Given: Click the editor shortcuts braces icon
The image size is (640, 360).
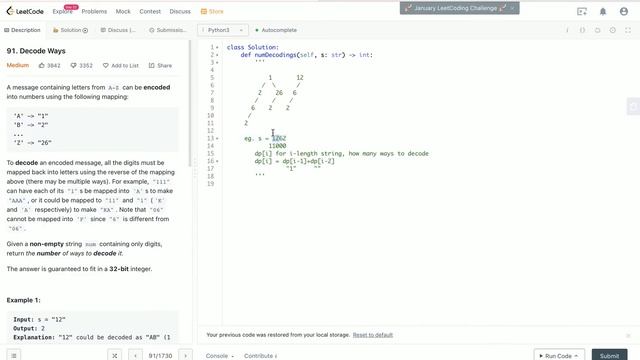Looking at the screenshot, I should click(582, 30).
